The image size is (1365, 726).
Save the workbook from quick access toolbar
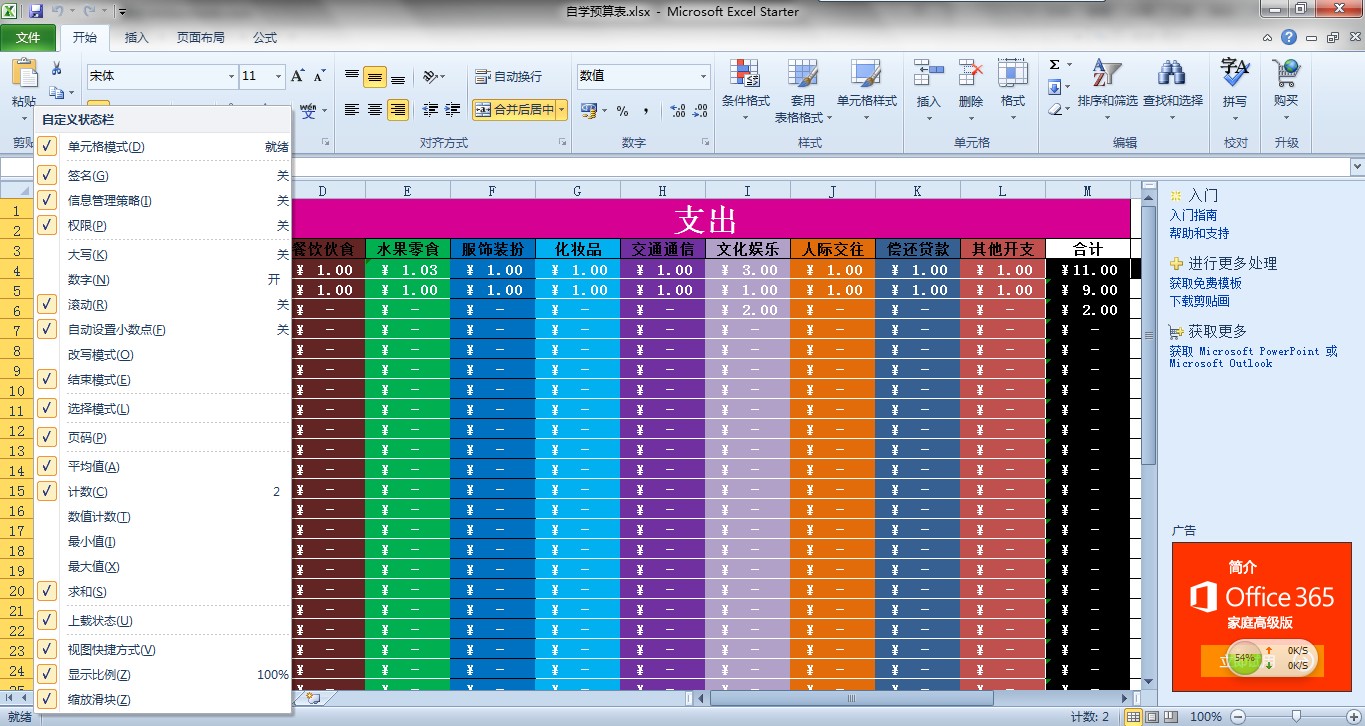(36, 12)
